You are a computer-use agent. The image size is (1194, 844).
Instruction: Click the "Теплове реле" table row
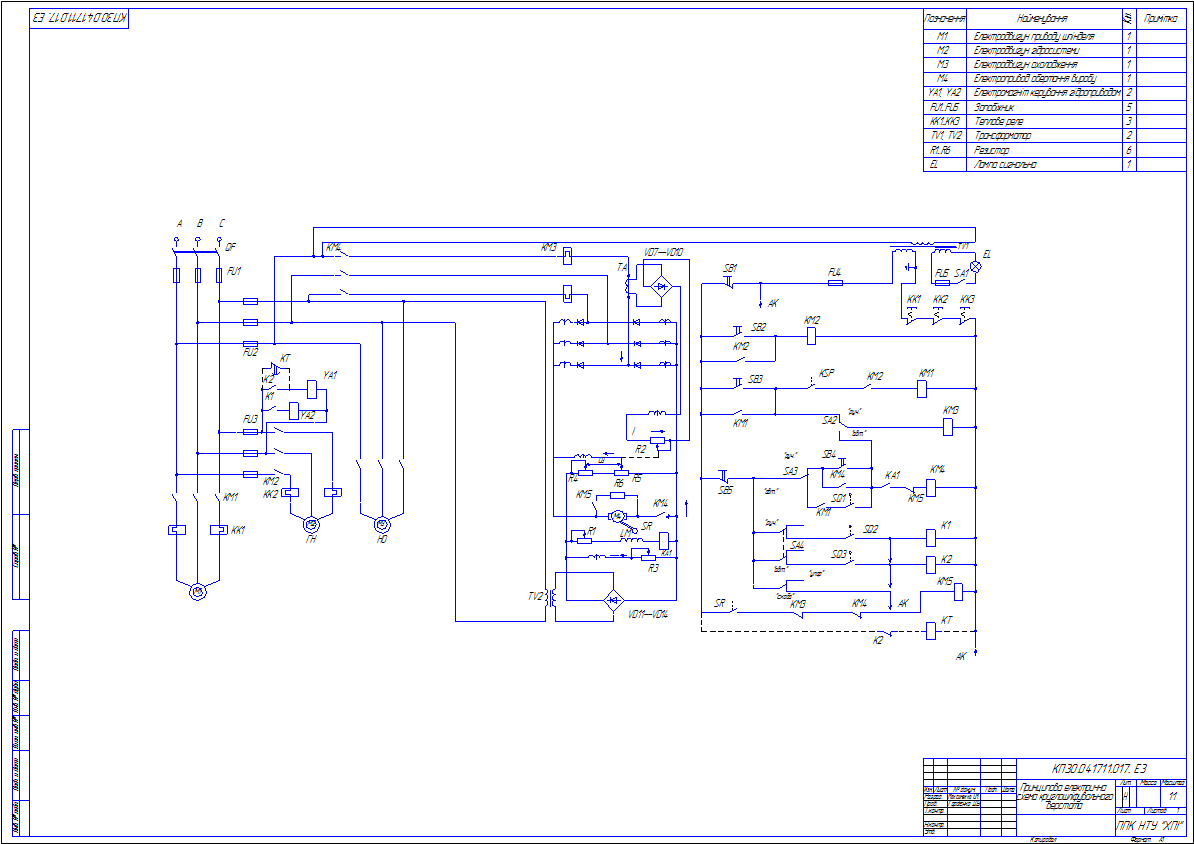click(x=1054, y=122)
